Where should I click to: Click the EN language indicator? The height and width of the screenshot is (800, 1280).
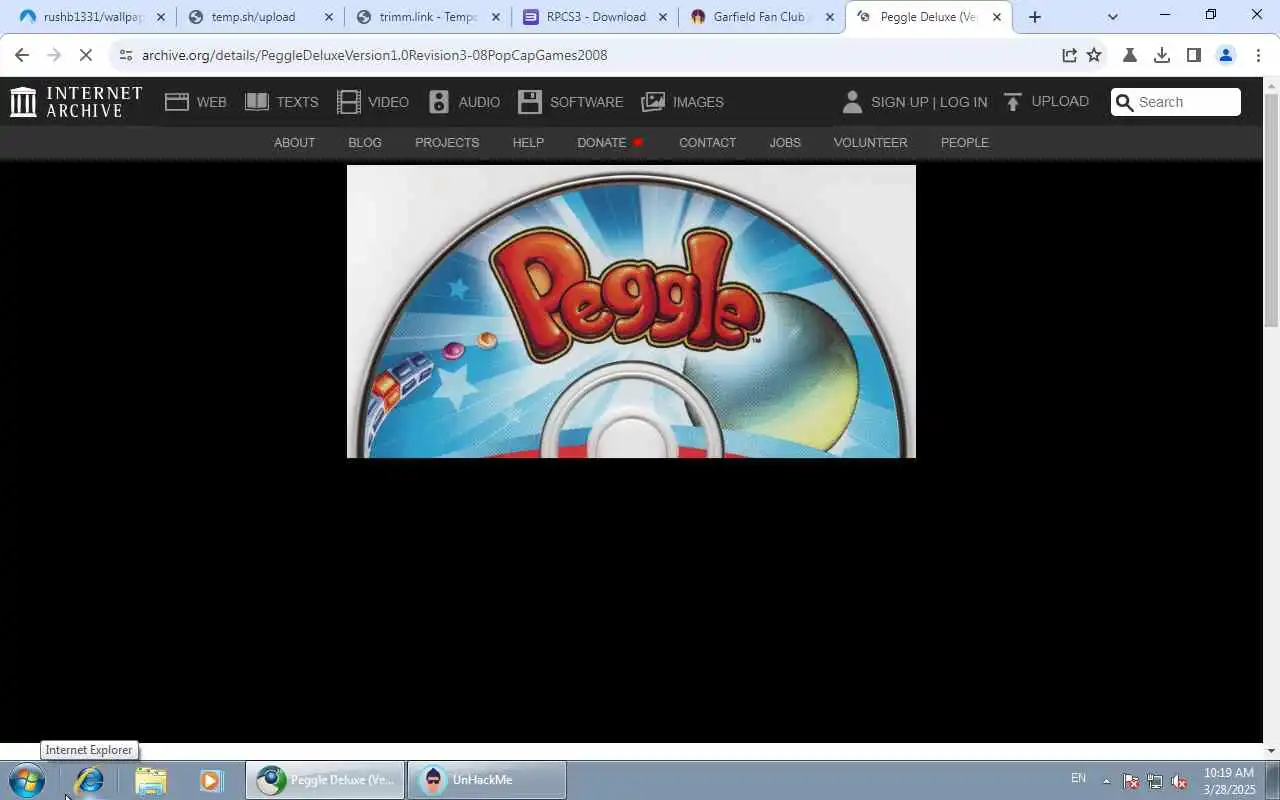[x=1078, y=778]
